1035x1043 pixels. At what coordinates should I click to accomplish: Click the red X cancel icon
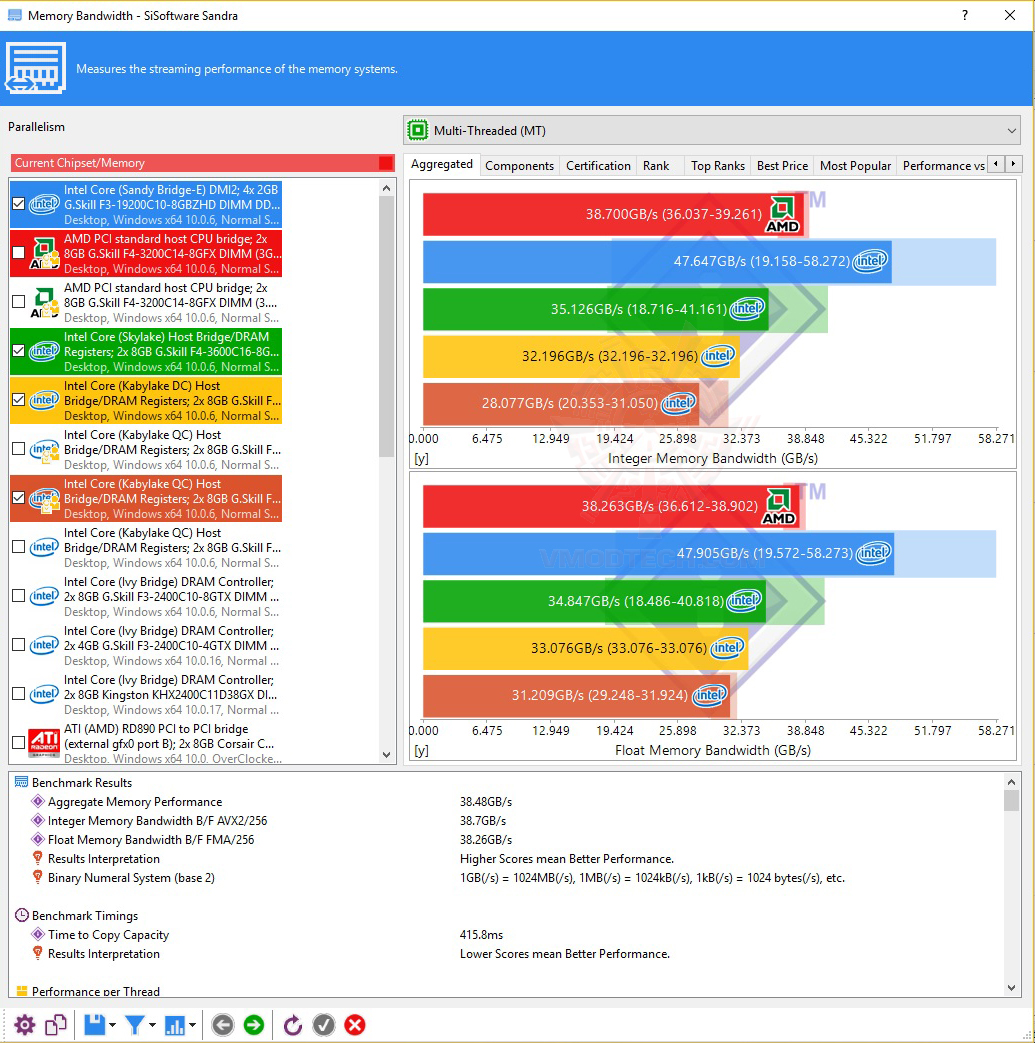tap(355, 1025)
